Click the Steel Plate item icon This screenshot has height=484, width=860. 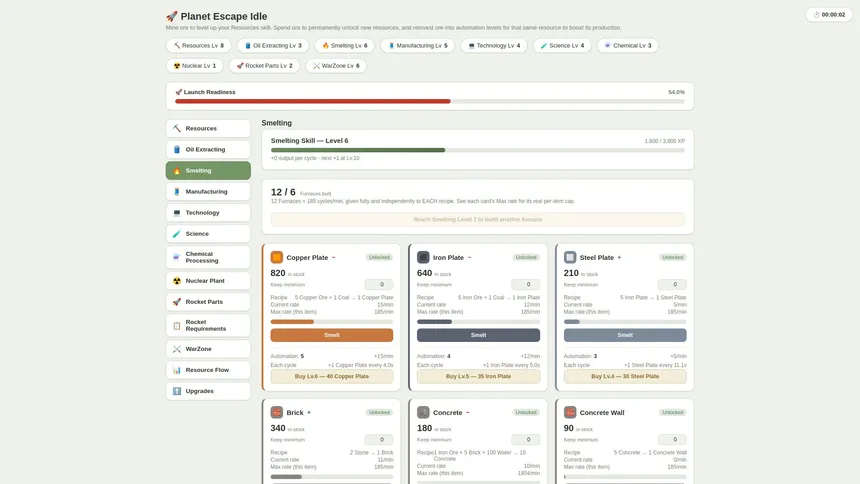click(570, 257)
